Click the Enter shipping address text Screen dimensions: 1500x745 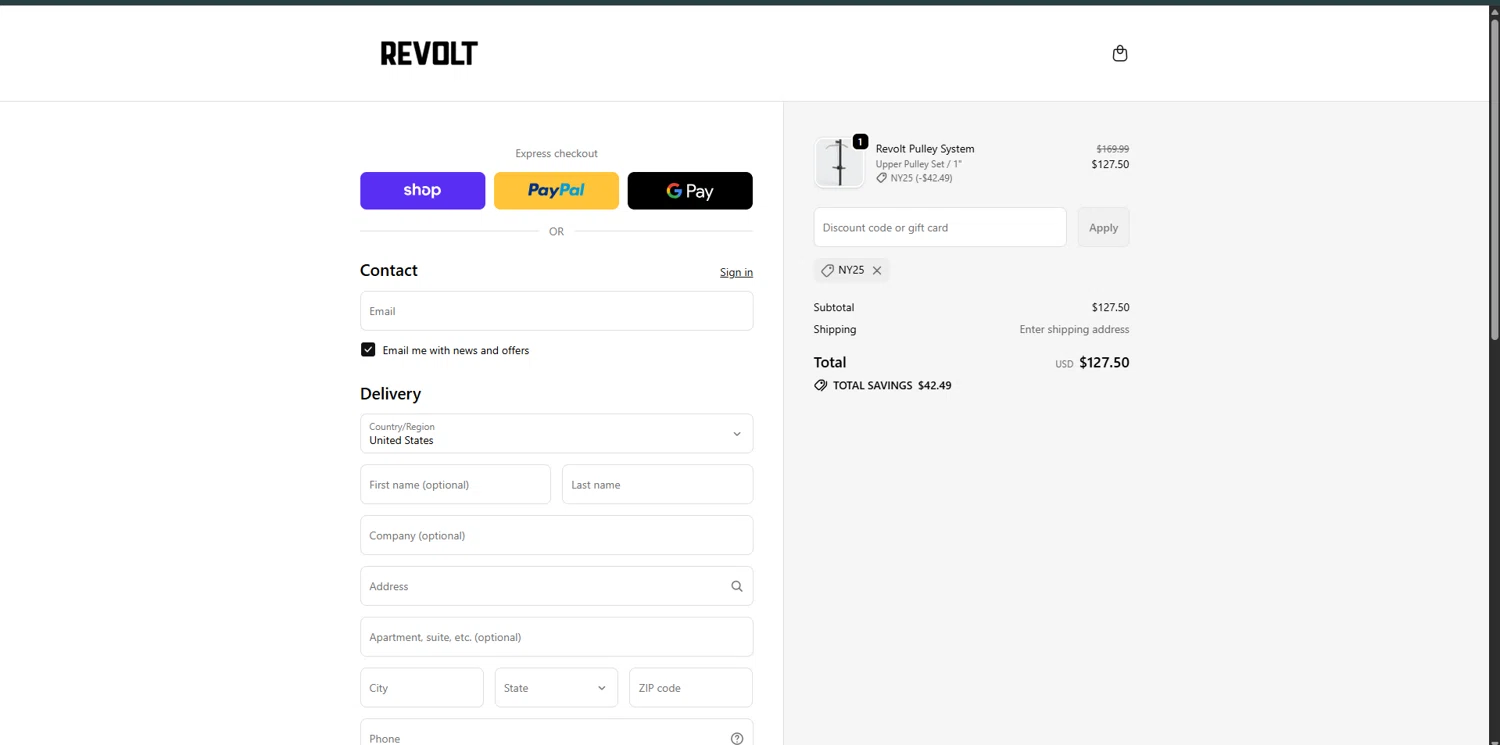(1074, 329)
